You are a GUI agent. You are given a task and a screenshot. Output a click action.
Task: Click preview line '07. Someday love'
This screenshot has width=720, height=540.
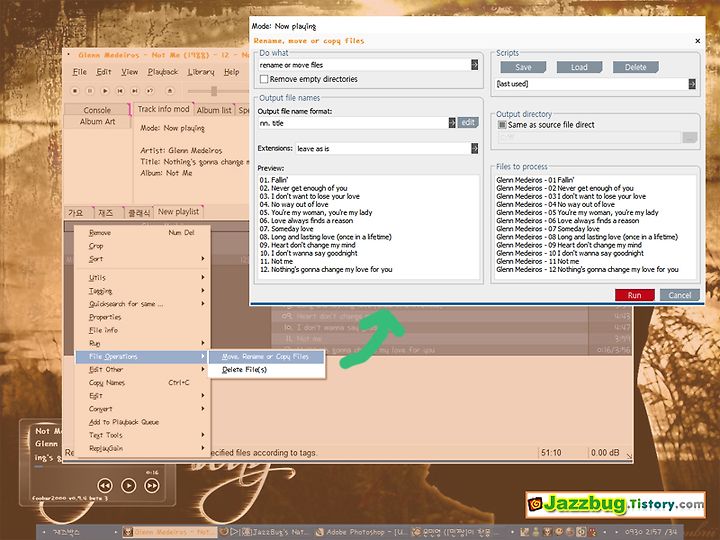click(x=287, y=229)
